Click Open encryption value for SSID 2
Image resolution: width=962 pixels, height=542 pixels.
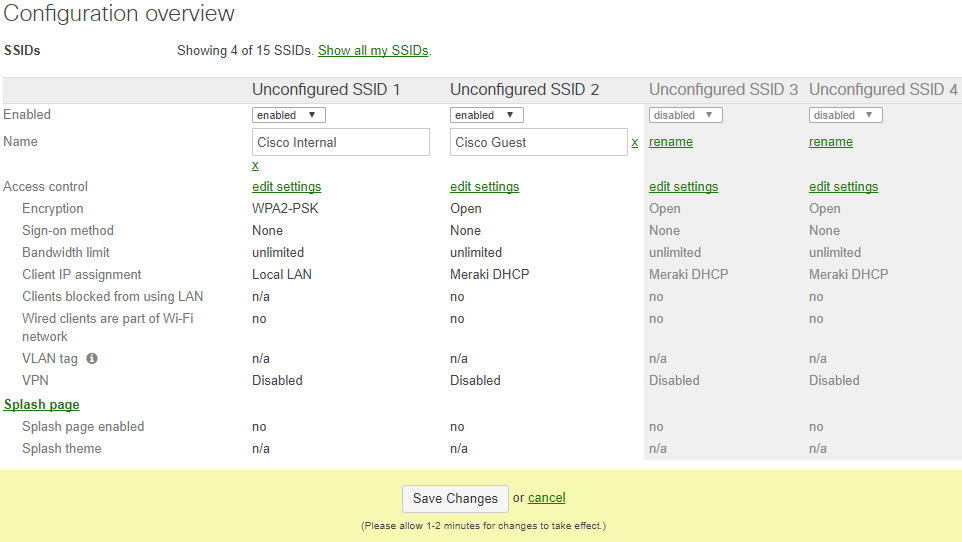tap(466, 209)
